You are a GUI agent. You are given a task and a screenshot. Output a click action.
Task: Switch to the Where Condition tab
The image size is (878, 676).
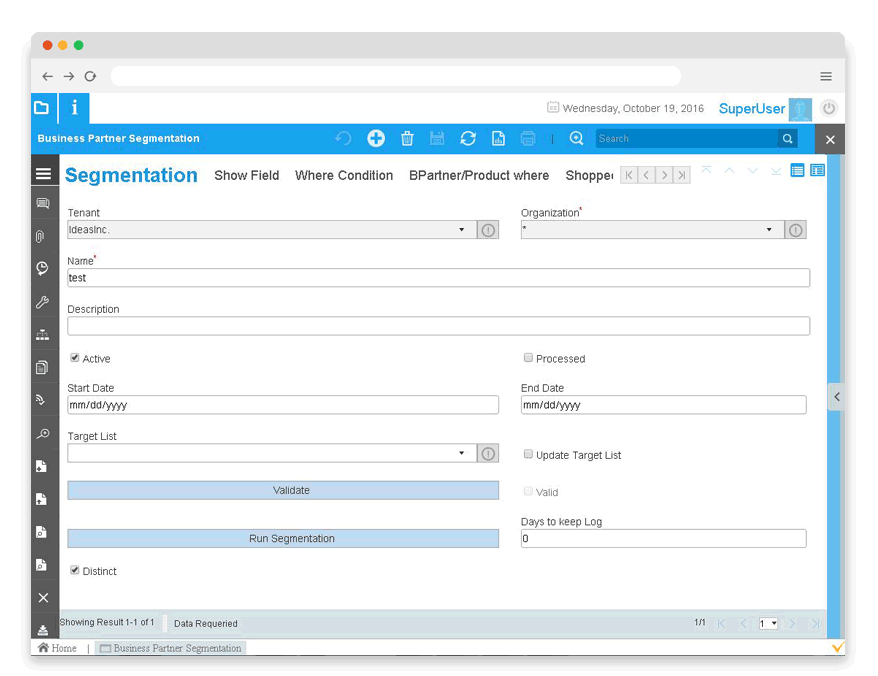[x=343, y=176]
